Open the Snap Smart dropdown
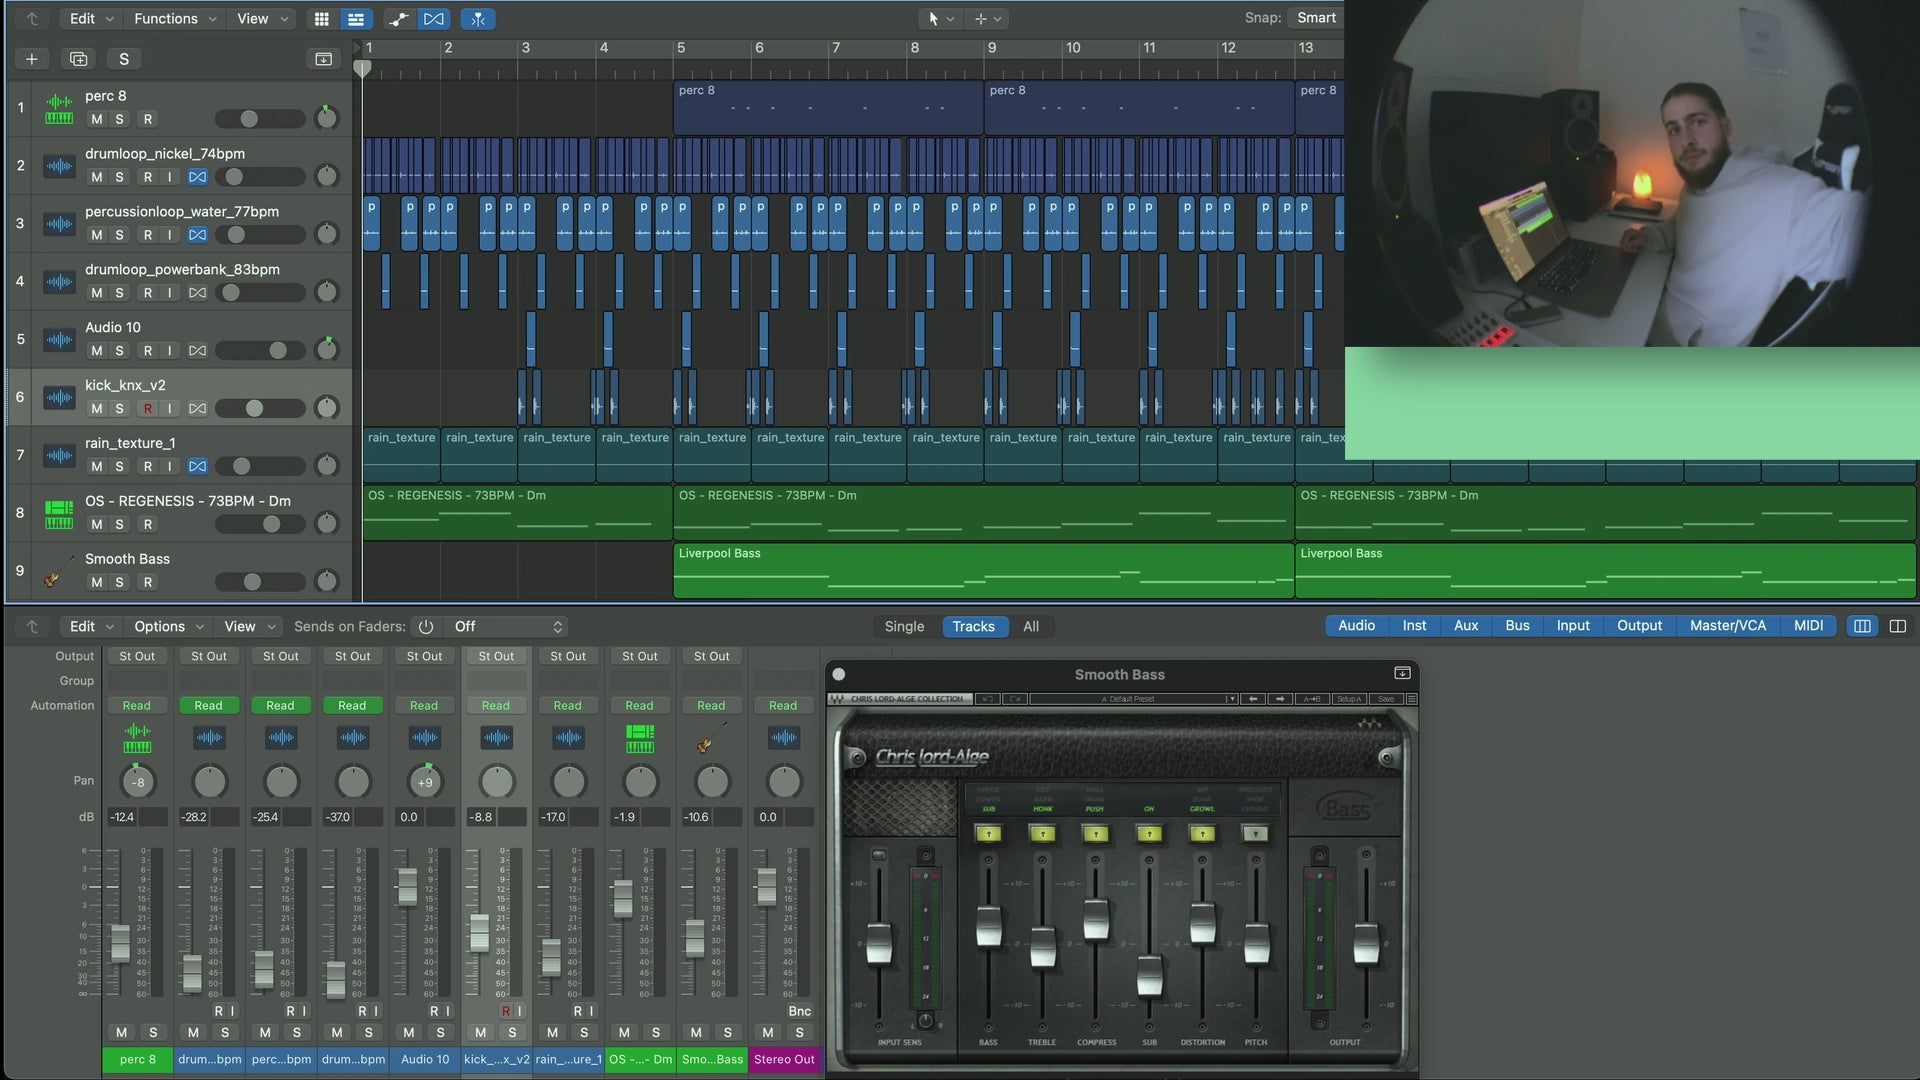 [1316, 18]
